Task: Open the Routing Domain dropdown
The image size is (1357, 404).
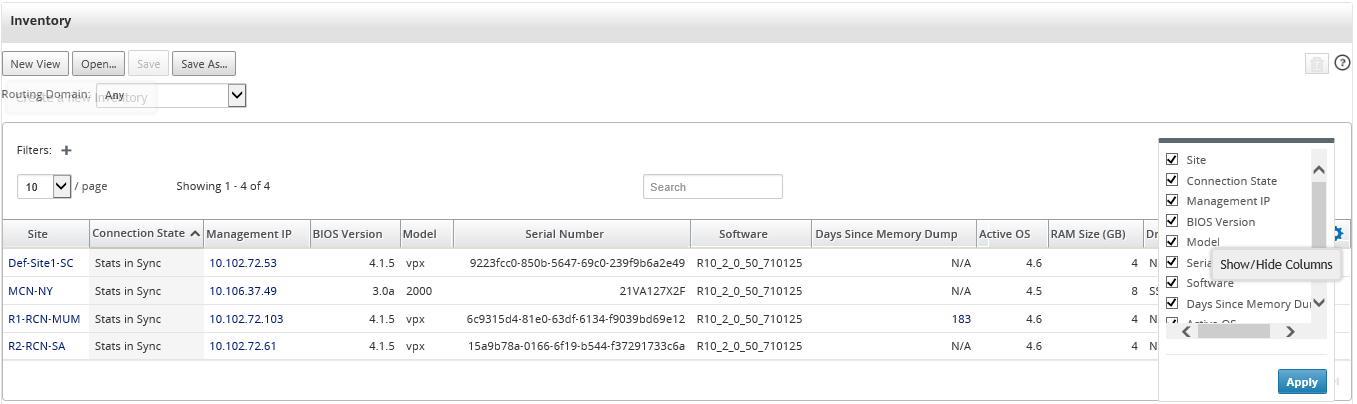Action: (171, 95)
